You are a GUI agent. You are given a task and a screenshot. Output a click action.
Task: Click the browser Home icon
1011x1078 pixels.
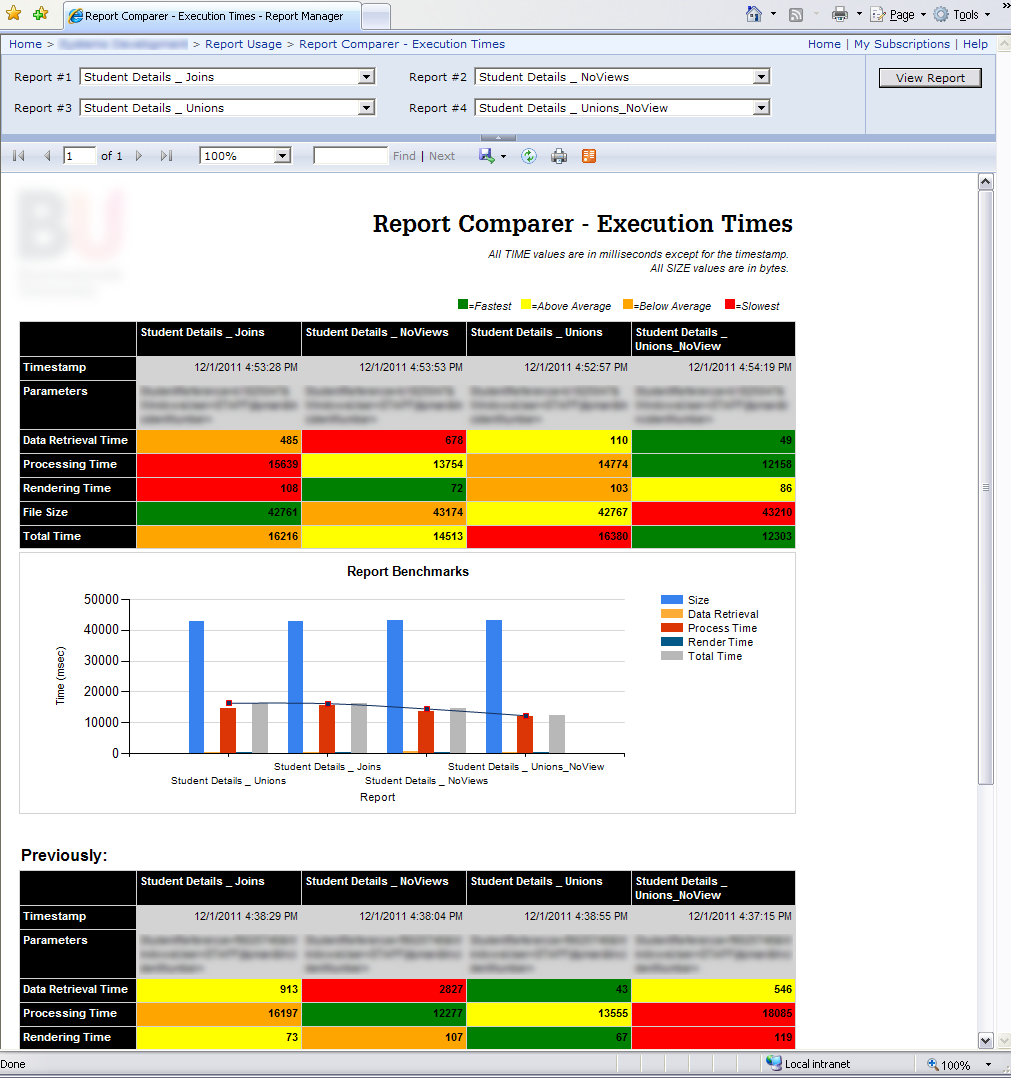pyautogui.click(x=754, y=14)
